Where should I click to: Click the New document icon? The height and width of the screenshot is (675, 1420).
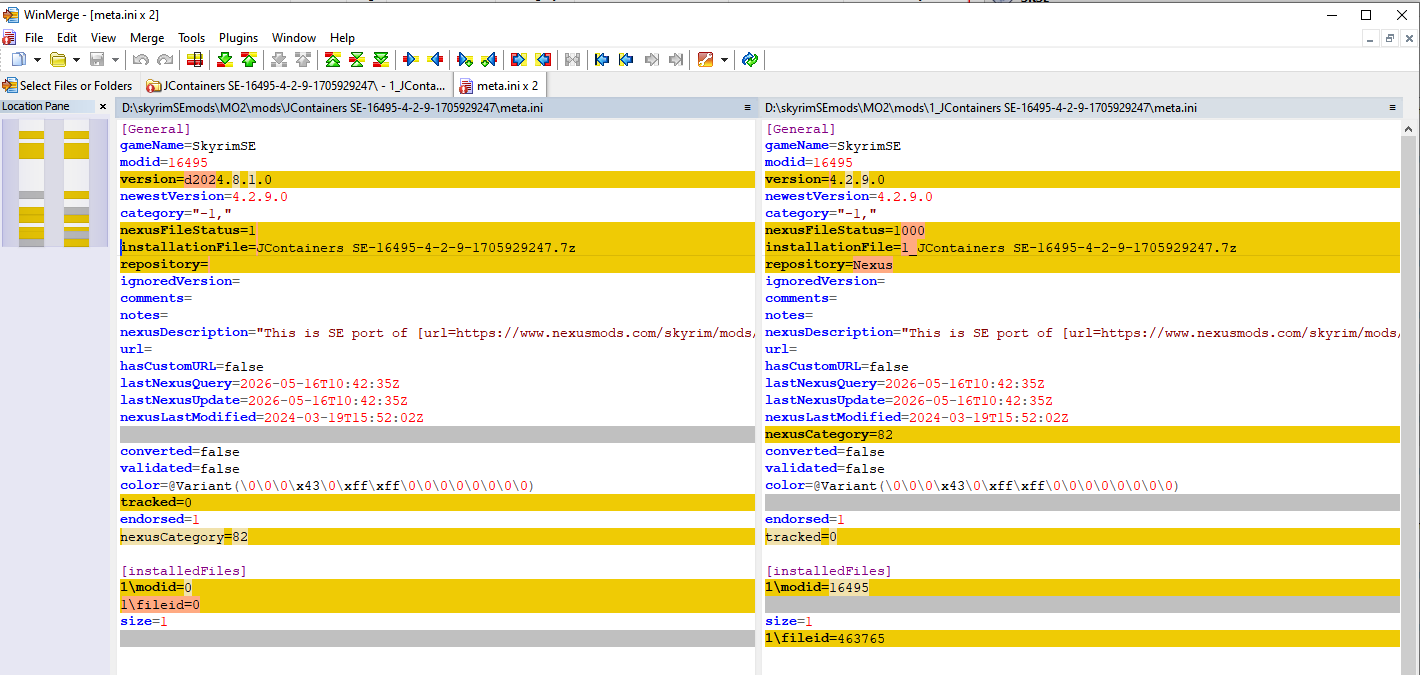coord(18,60)
